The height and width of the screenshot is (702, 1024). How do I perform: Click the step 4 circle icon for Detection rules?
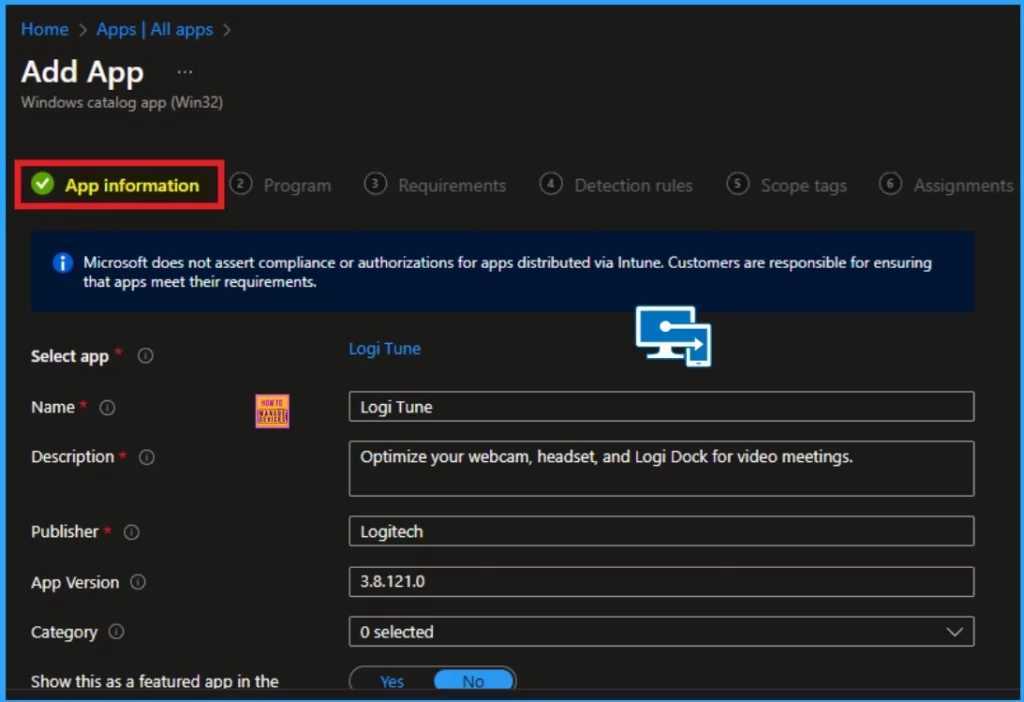(551, 184)
